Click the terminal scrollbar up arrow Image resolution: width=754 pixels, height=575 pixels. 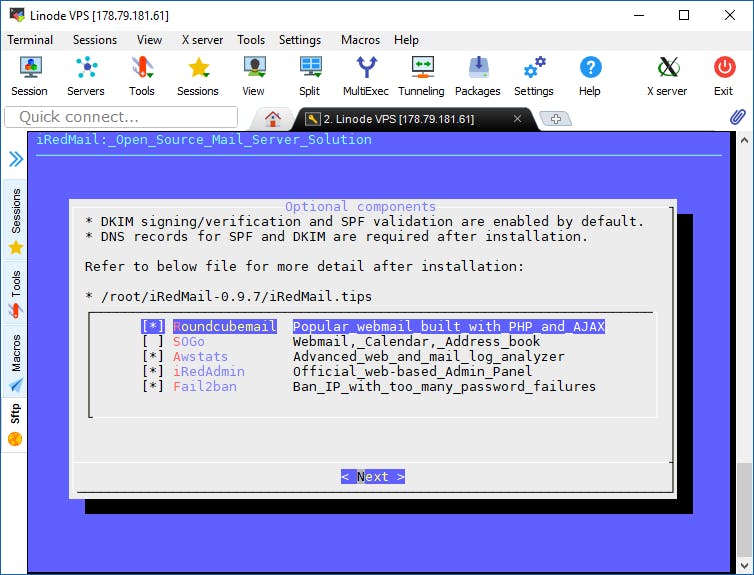[x=744, y=140]
